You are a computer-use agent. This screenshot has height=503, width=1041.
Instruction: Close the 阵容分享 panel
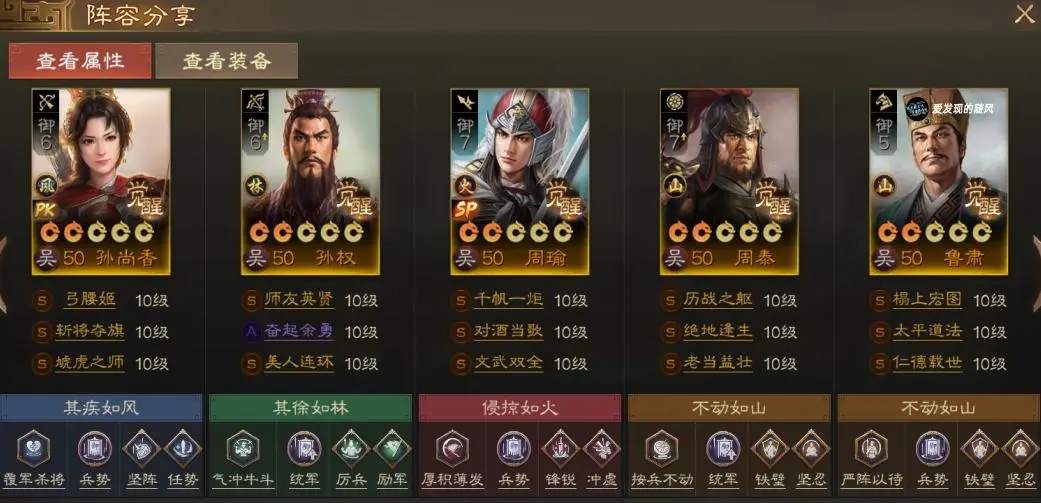pos(1024,14)
